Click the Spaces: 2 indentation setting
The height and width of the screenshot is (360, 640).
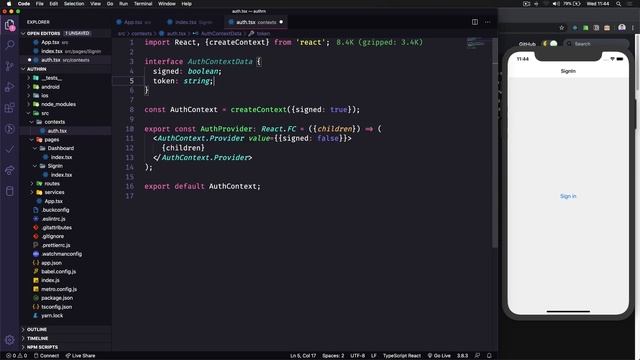[x=333, y=356]
